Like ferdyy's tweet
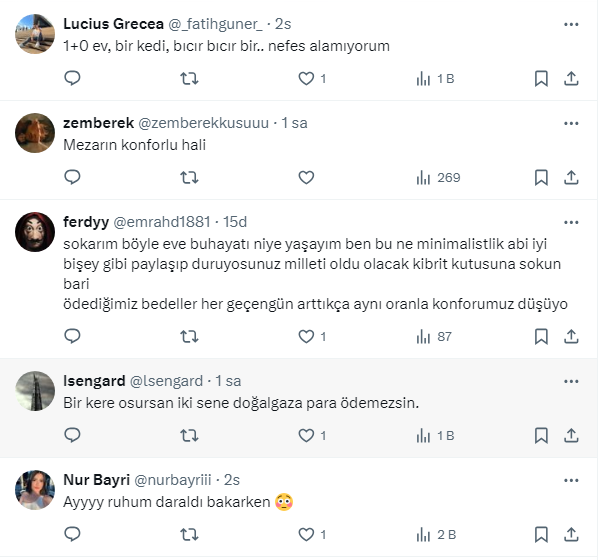The height and width of the screenshot is (560, 612). coord(307,337)
